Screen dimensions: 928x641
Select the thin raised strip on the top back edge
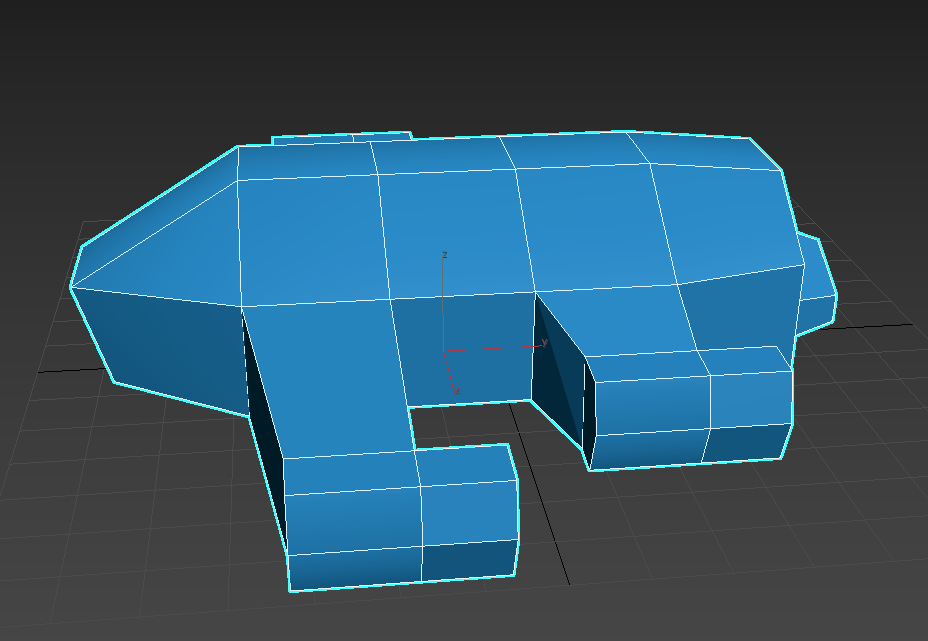[x=340, y=138]
